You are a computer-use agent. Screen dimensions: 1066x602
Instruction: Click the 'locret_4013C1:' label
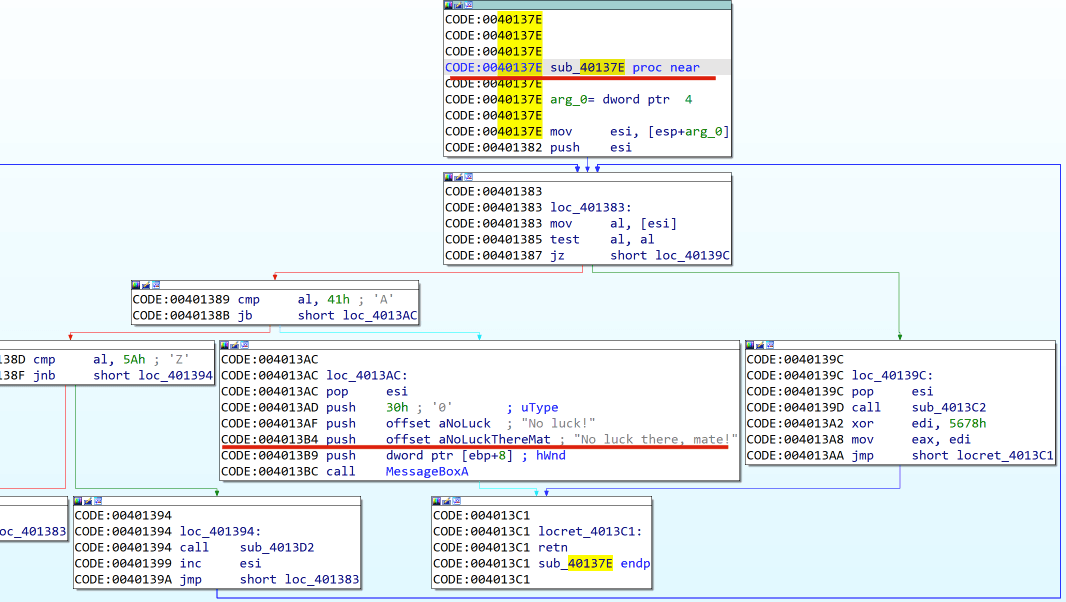tap(590, 531)
